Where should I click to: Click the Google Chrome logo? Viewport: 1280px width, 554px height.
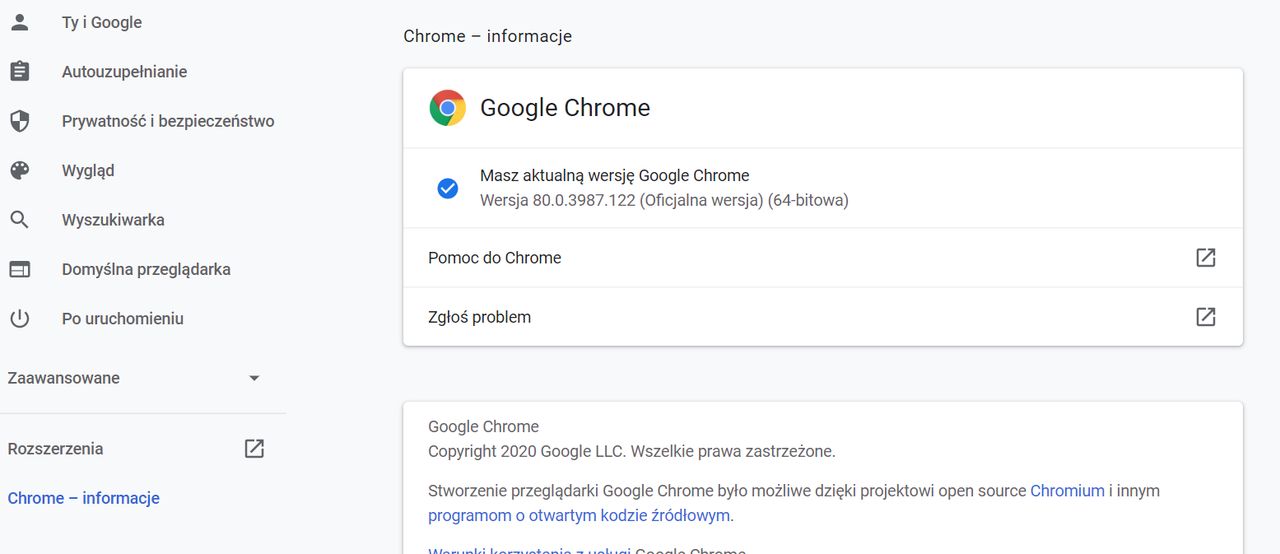coord(447,108)
